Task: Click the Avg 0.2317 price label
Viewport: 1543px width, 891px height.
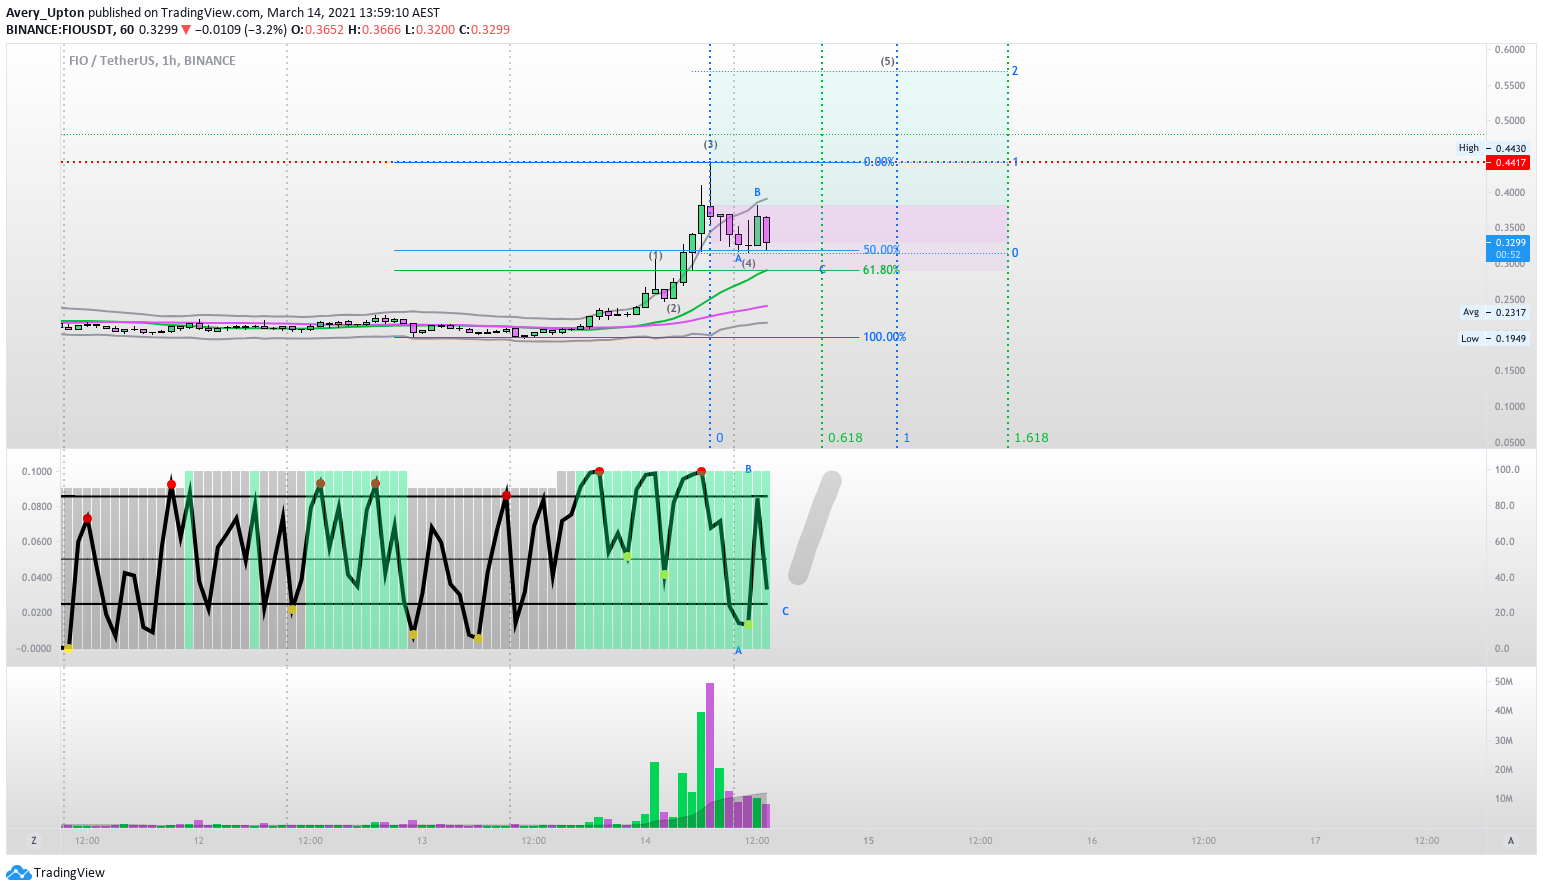Action: tap(1495, 312)
